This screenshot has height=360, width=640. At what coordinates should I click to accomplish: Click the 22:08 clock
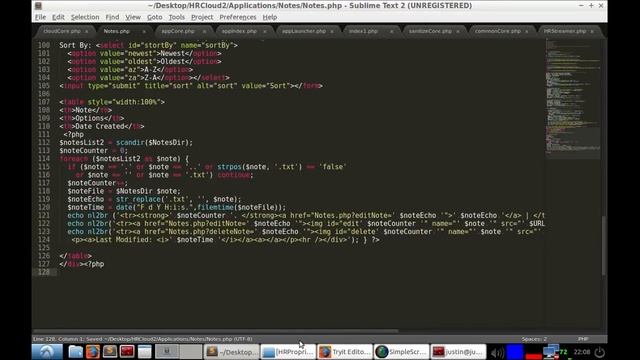click(582, 352)
